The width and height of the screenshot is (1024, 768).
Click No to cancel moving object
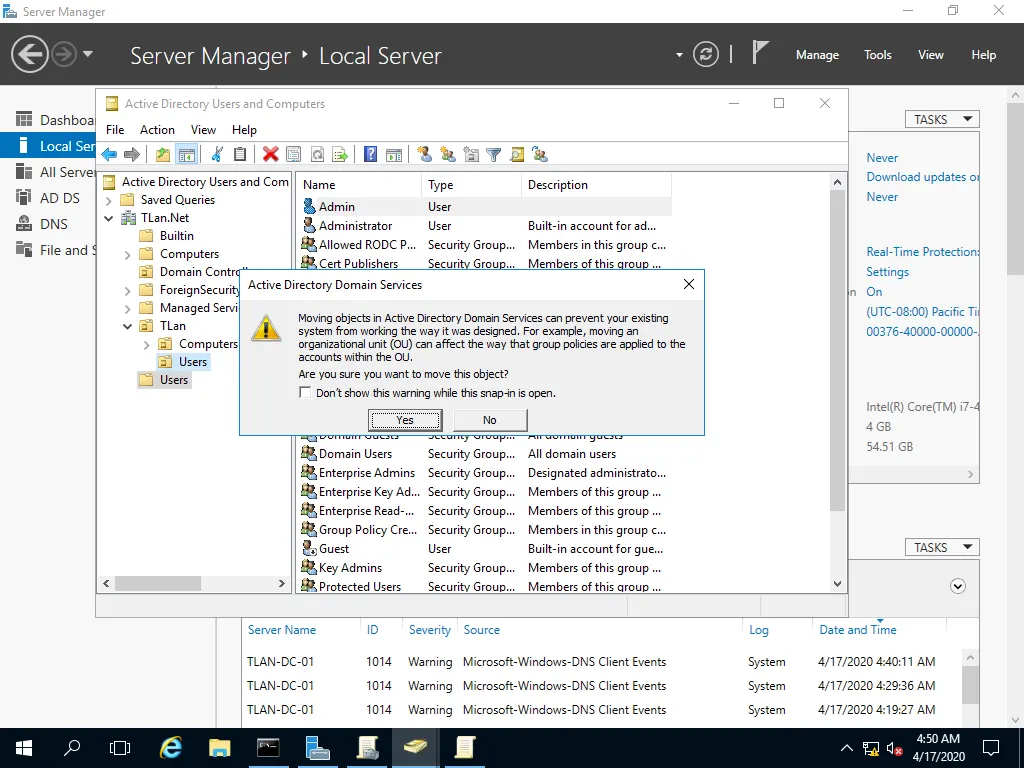click(x=490, y=420)
